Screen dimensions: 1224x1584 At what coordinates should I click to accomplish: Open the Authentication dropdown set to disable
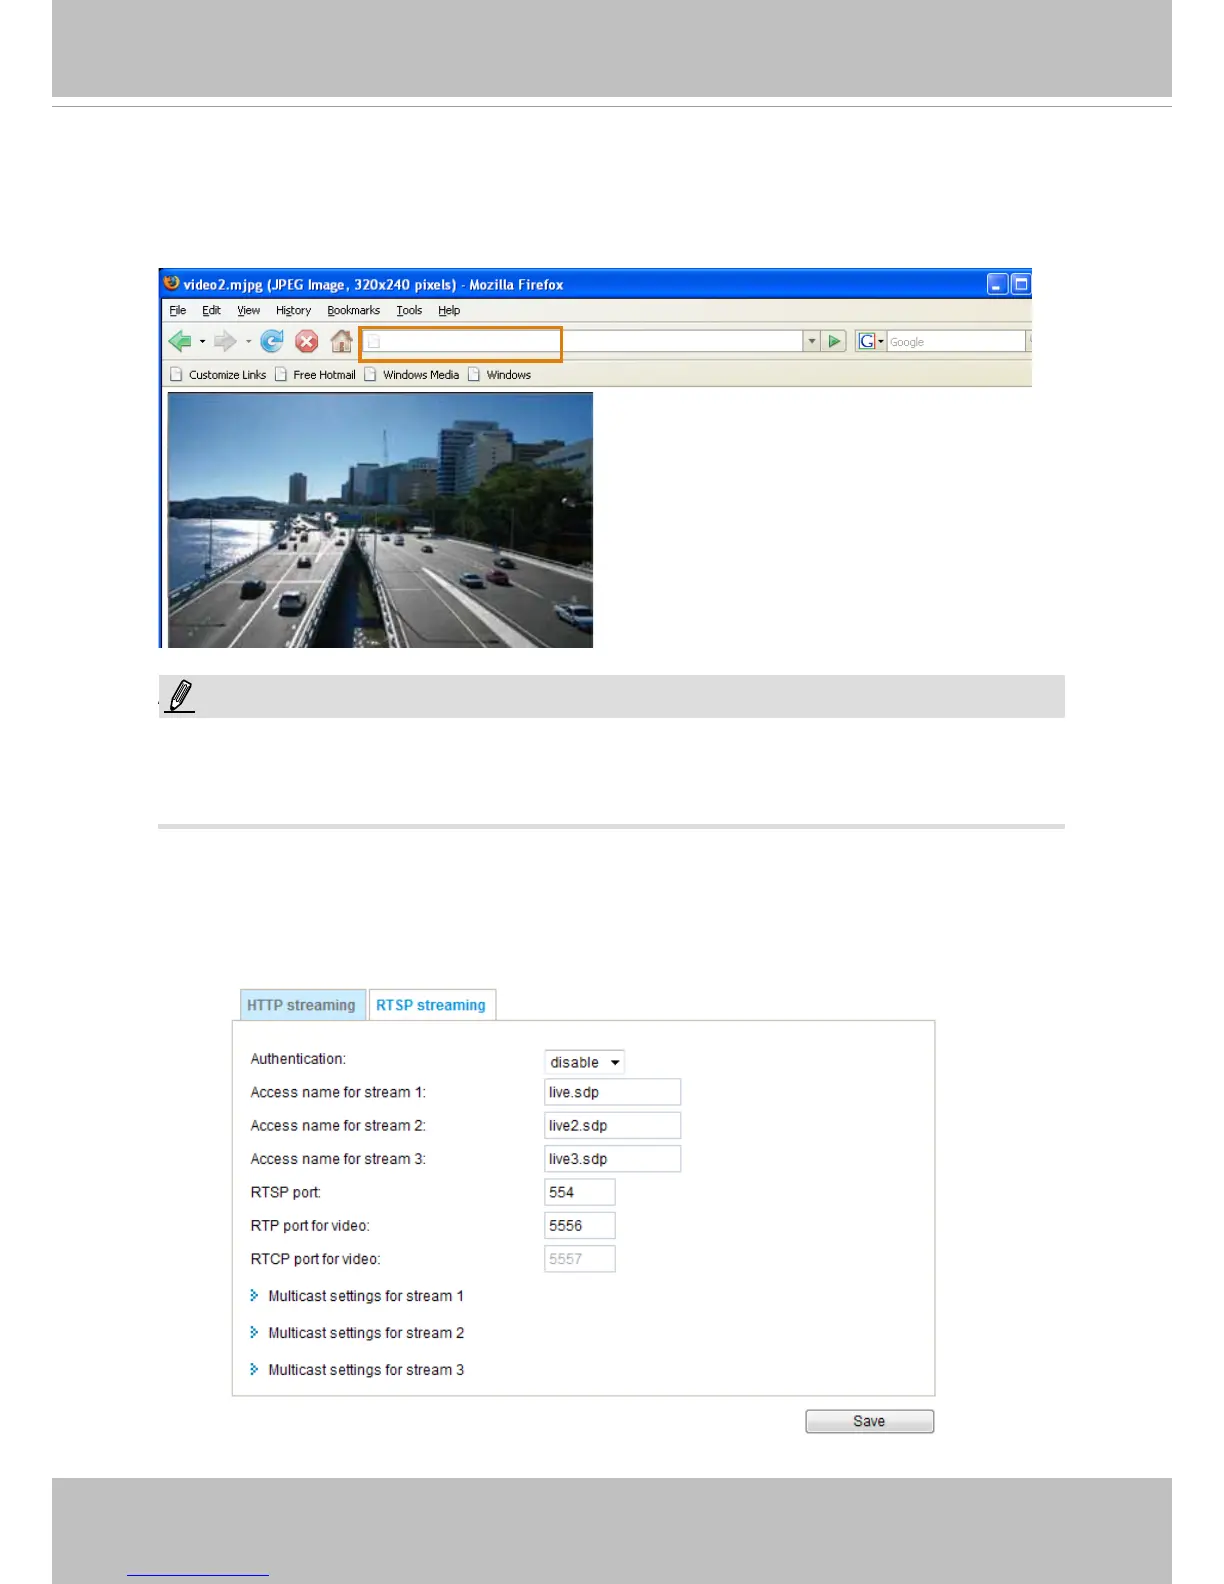click(585, 1062)
